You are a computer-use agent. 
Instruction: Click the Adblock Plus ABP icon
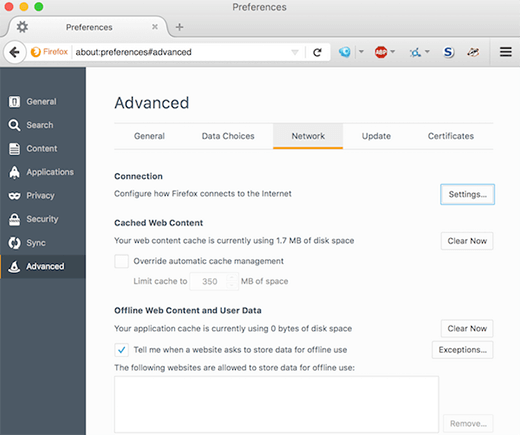pos(381,52)
